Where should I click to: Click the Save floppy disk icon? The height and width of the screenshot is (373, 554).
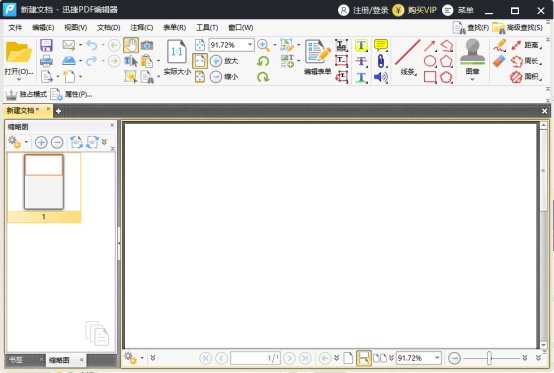coord(46,45)
